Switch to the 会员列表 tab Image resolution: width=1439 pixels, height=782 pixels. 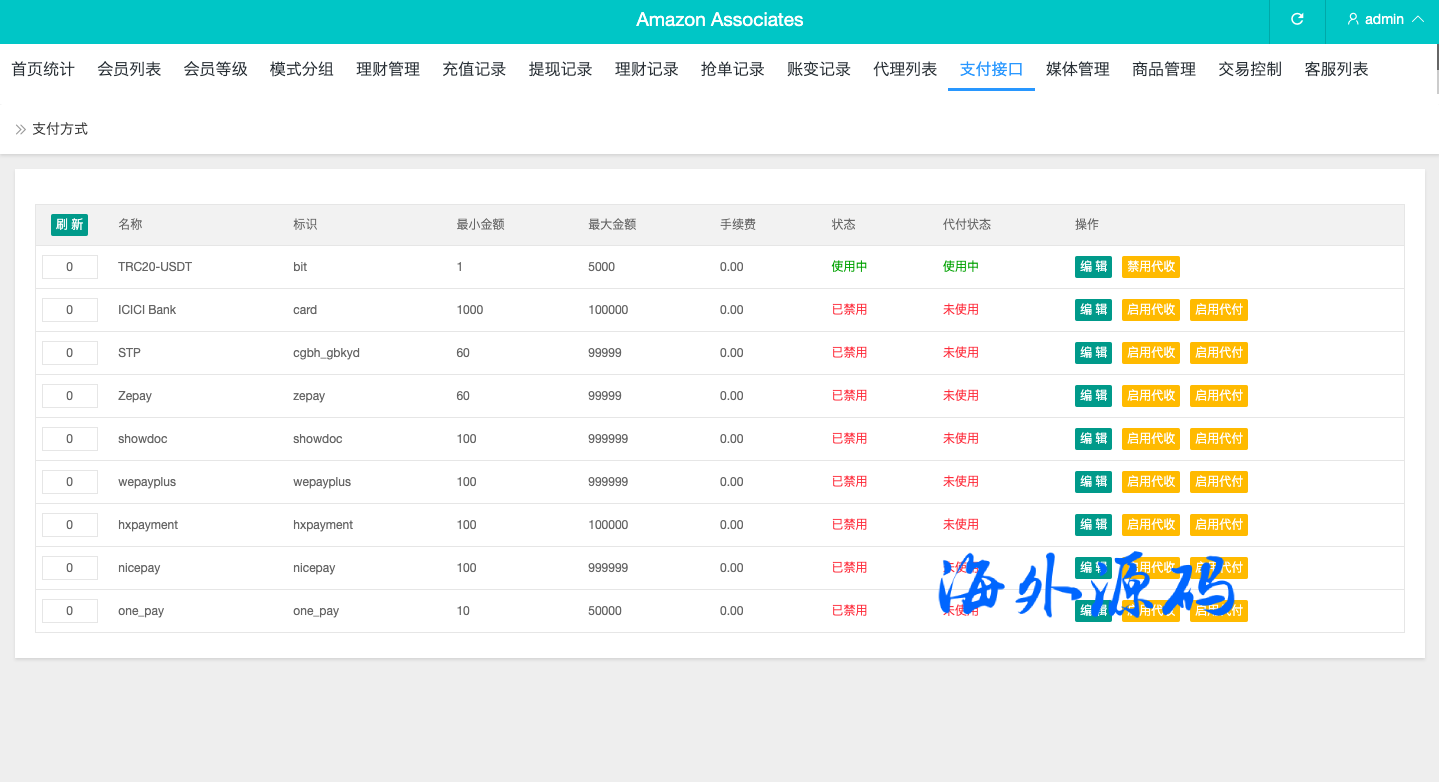pyautogui.click(x=129, y=69)
